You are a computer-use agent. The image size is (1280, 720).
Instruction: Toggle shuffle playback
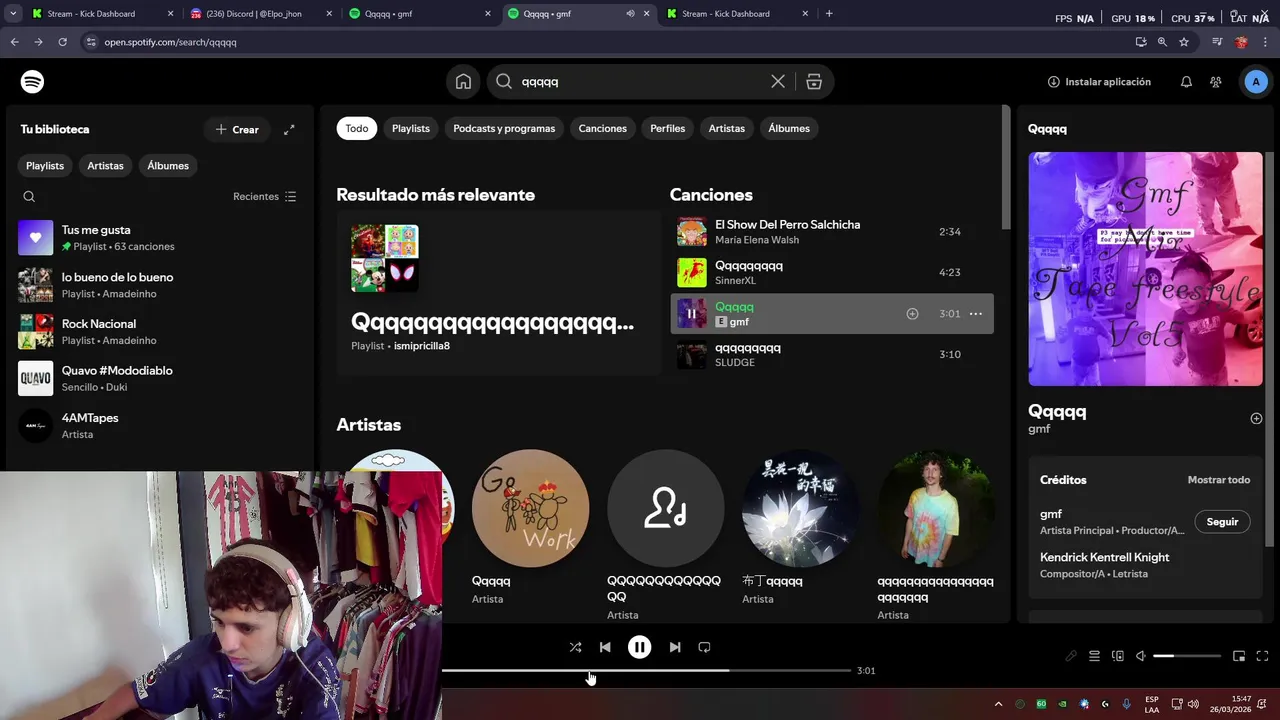pos(575,647)
